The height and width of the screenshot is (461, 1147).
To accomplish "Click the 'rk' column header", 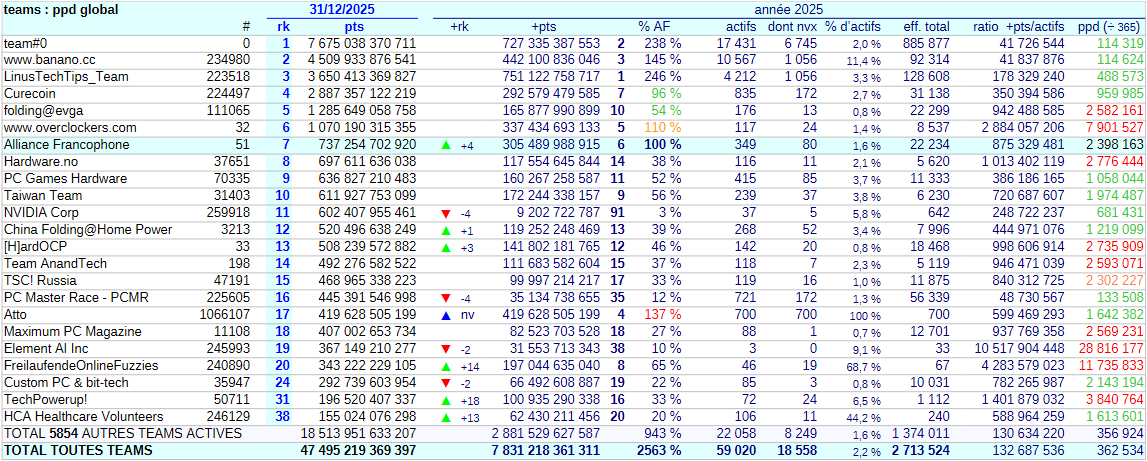I will click(284, 26).
